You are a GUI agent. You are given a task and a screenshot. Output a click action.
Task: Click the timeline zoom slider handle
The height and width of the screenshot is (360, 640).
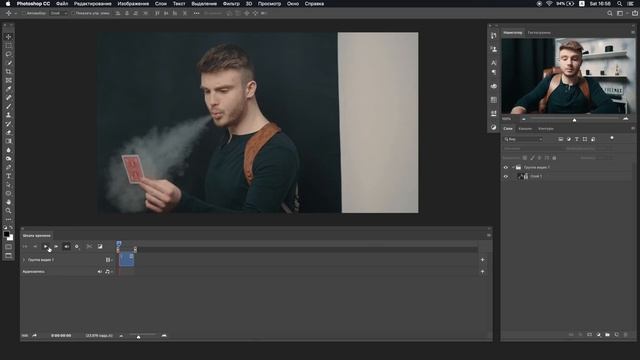pos(138,337)
